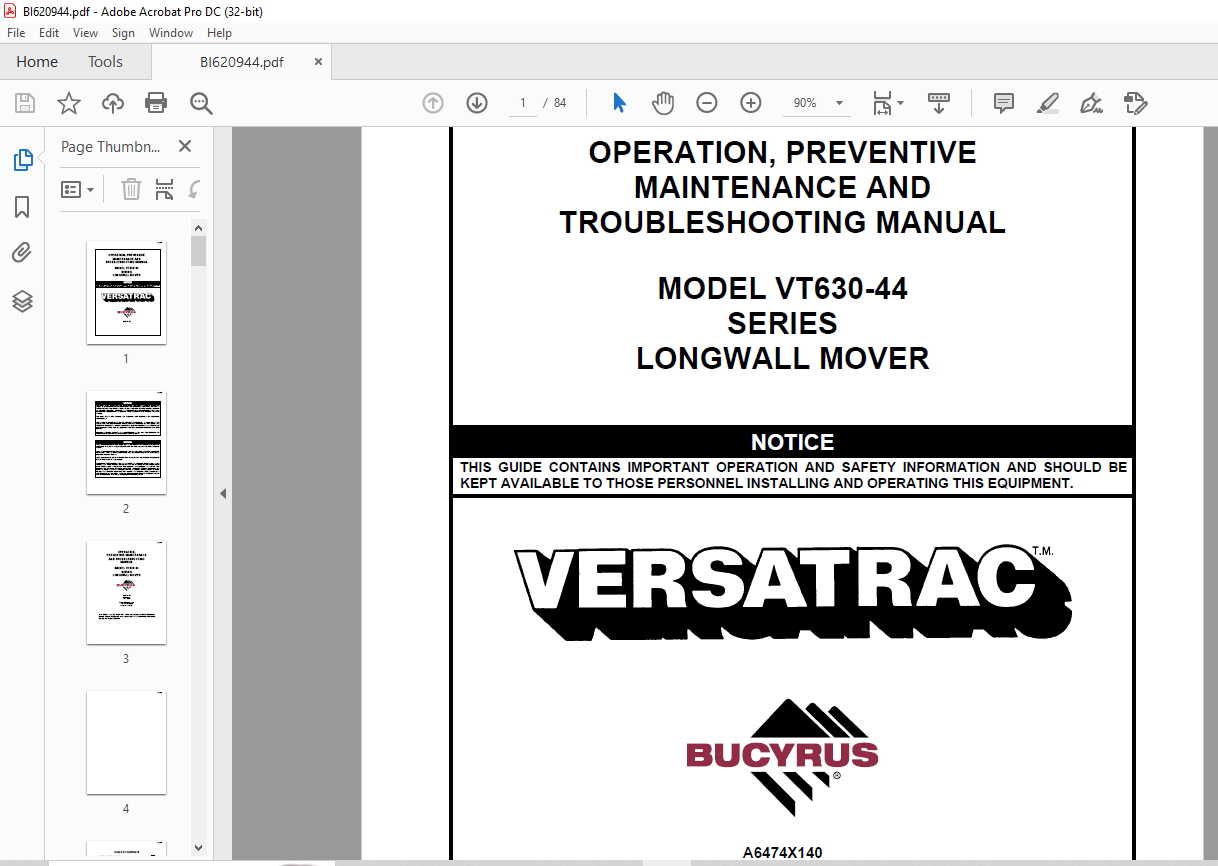
Task: Select page 2 thumbnail
Action: pyautogui.click(x=126, y=442)
